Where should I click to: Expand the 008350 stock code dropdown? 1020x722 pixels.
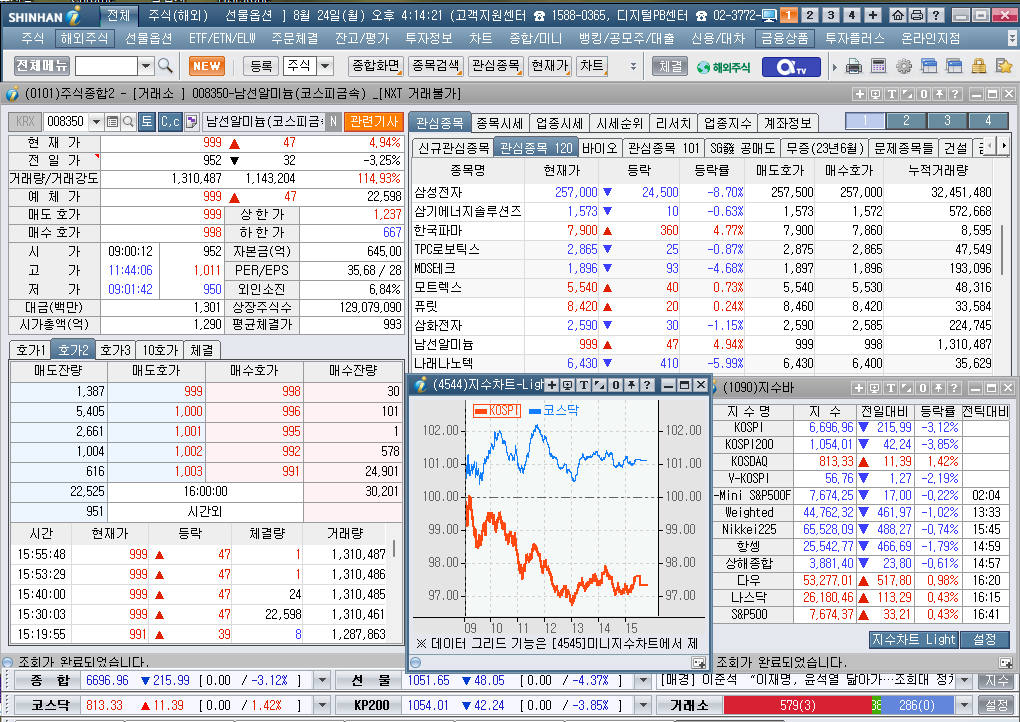[96, 121]
